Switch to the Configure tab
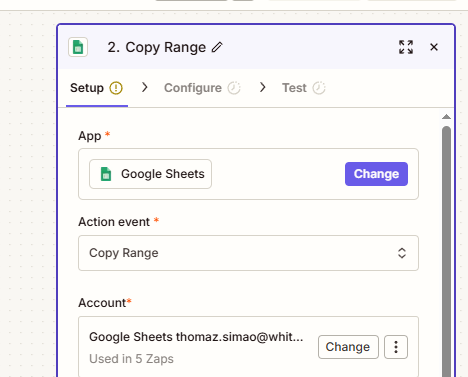Viewport: 468px width, 377px height. click(x=202, y=88)
